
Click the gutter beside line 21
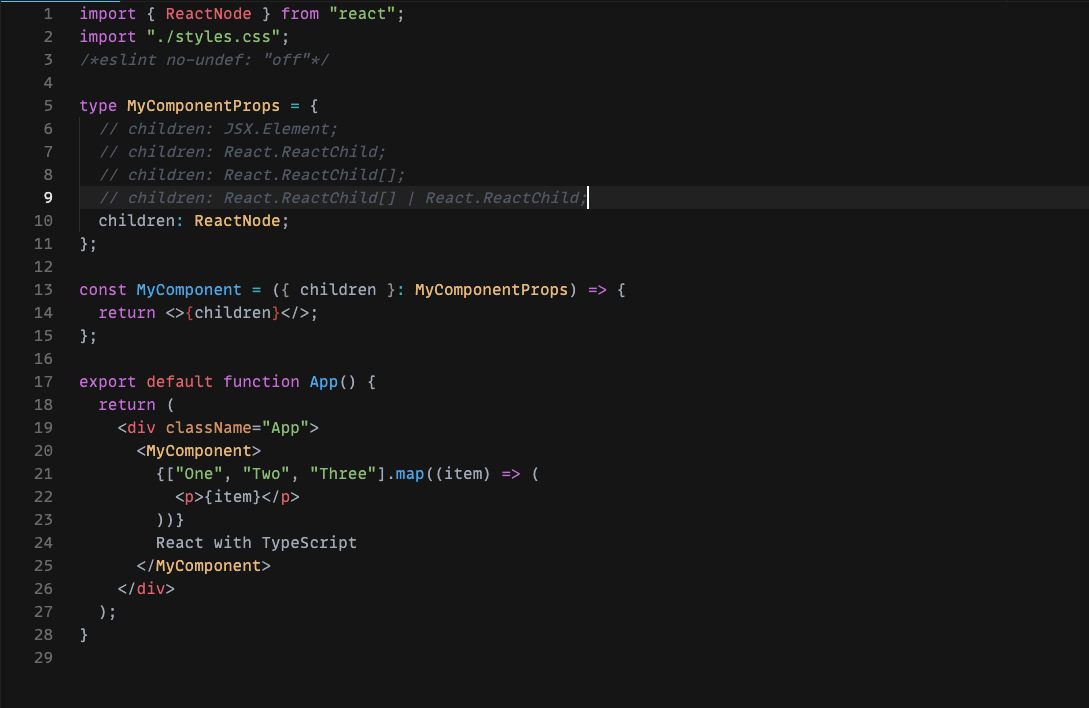coord(43,473)
